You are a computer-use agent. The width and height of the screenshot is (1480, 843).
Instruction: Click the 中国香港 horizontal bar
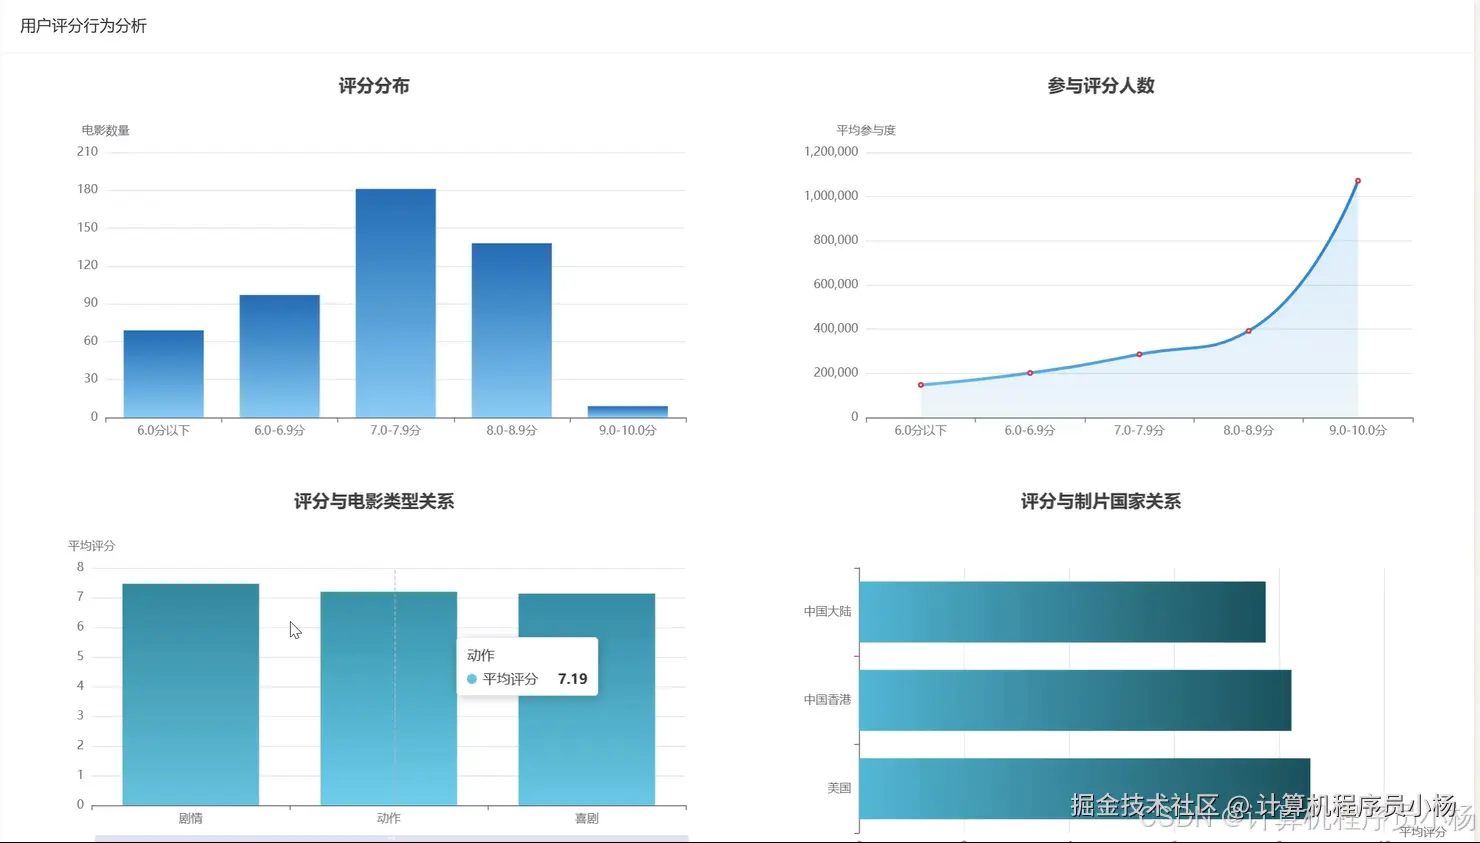coord(1075,700)
